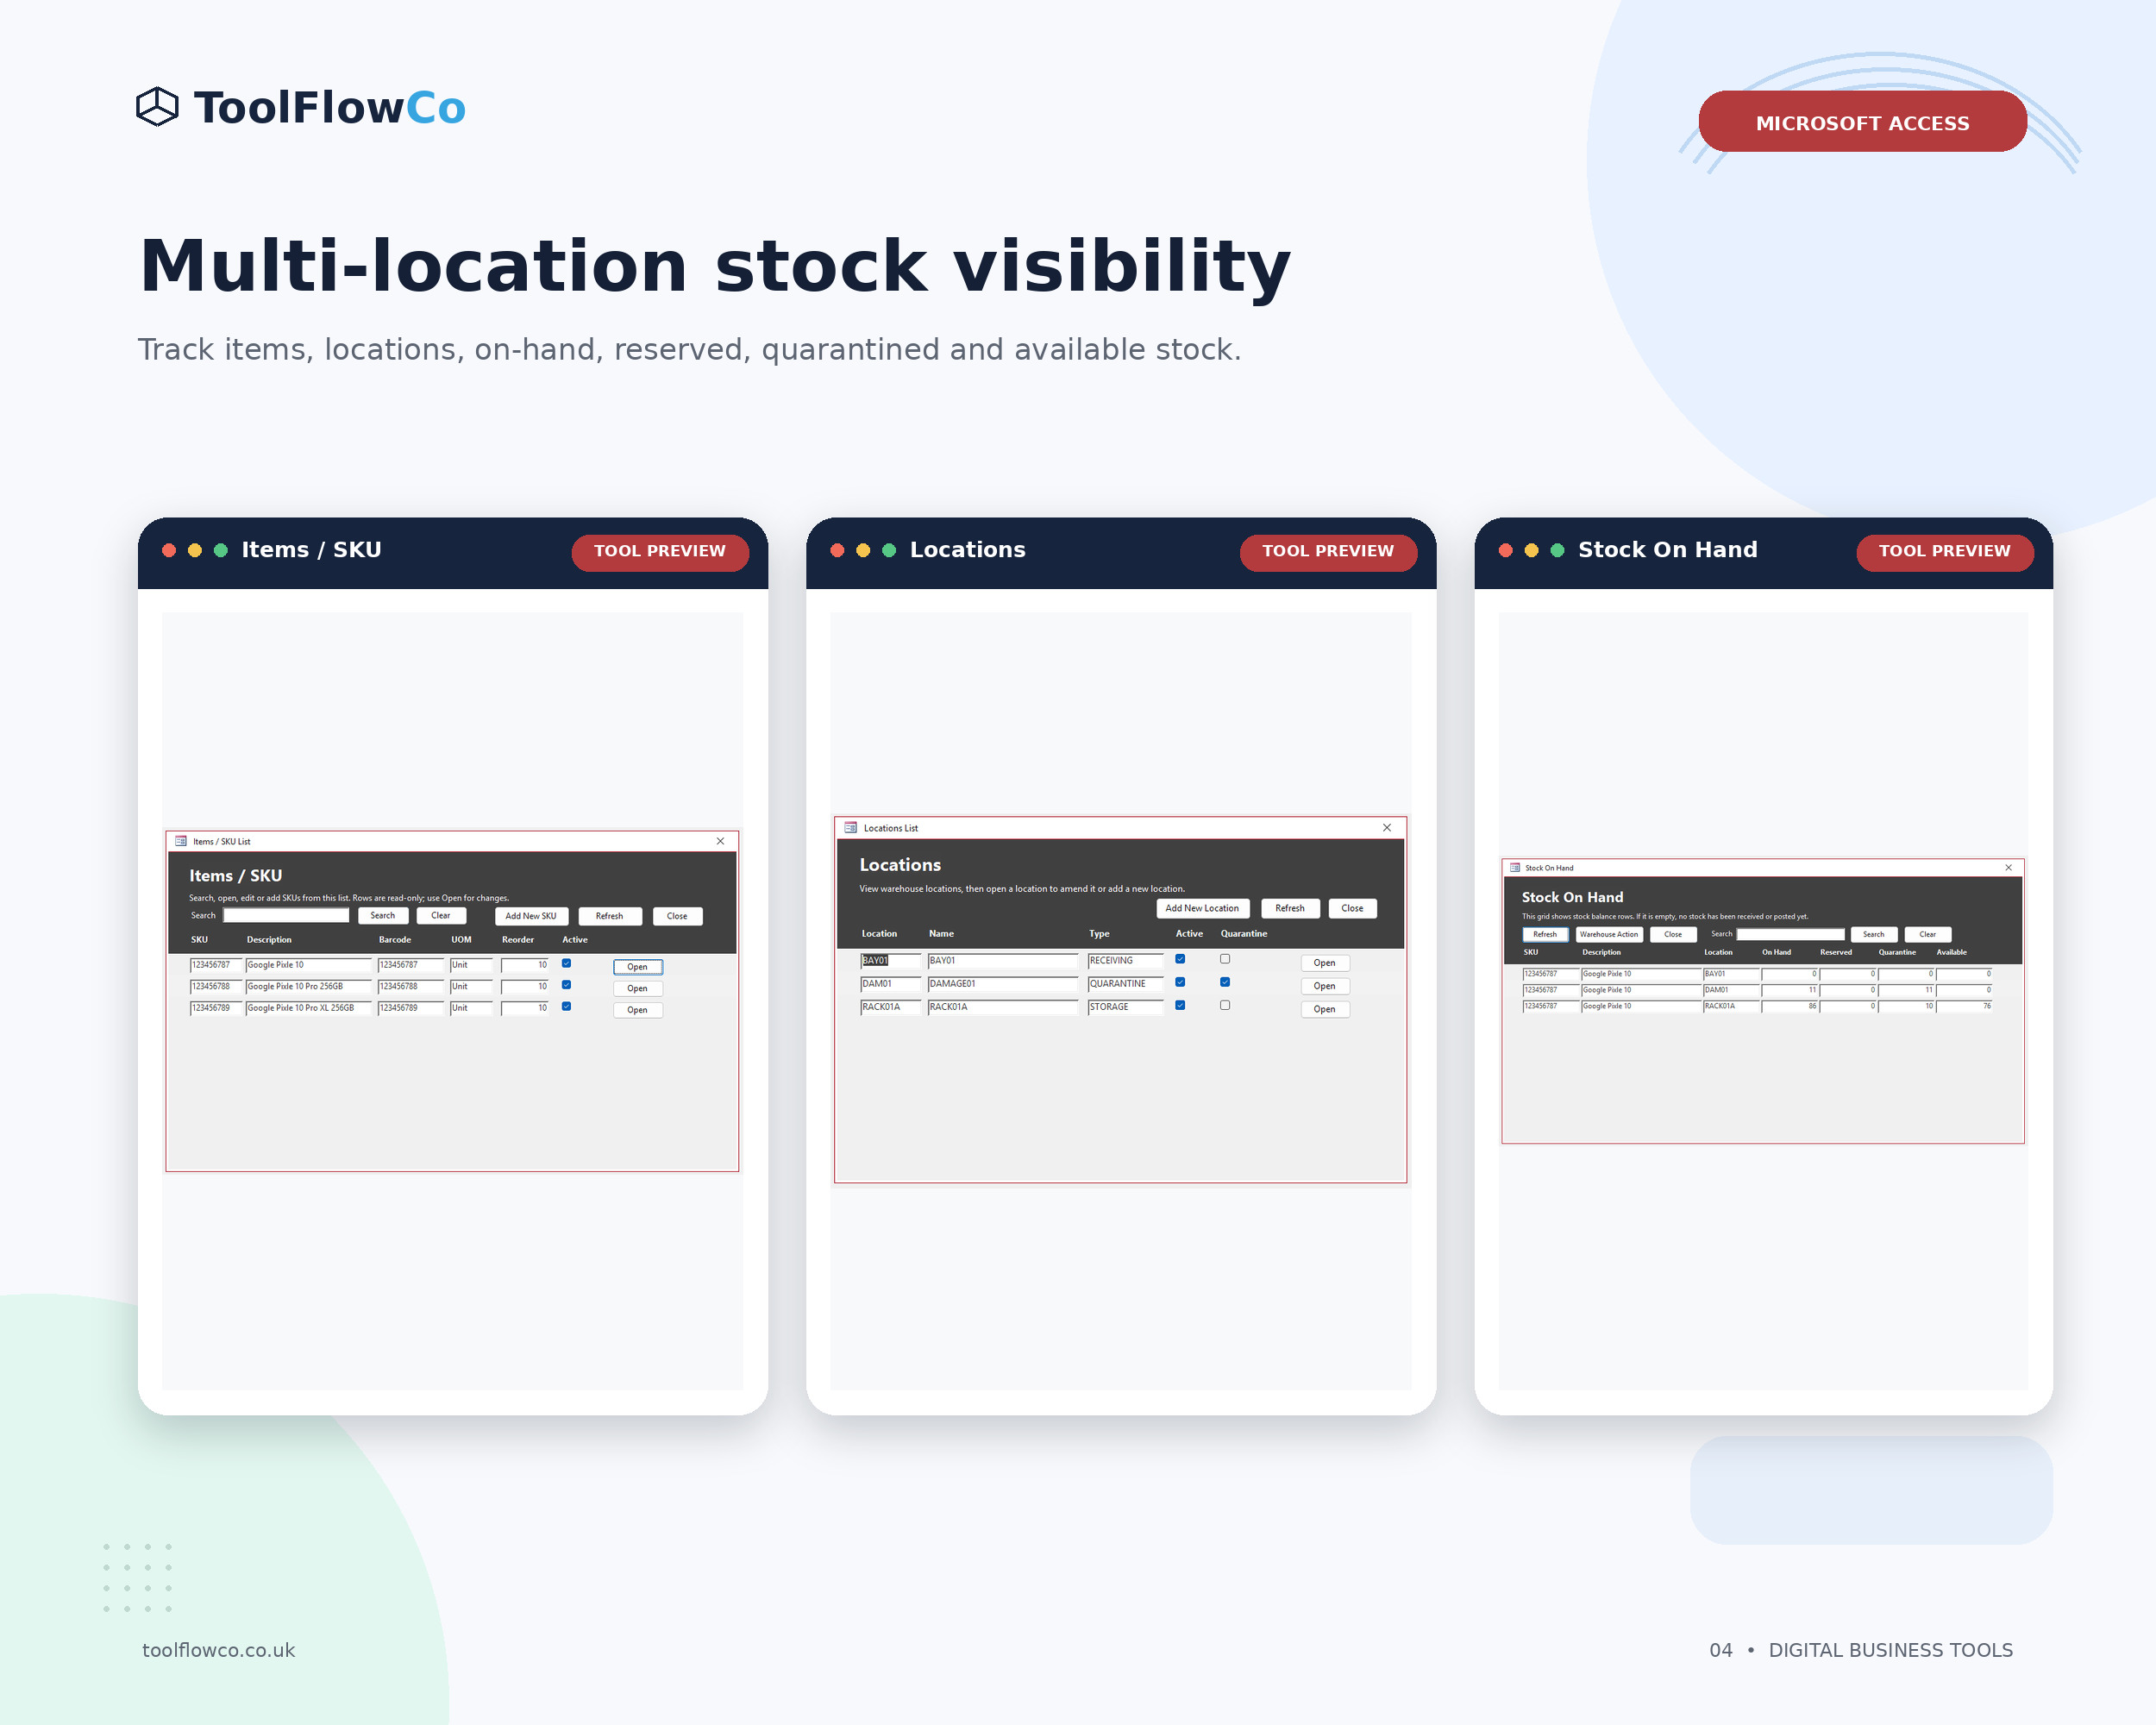
Task: Click the Type column header in Locations
Action: pyautogui.click(x=1099, y=934)
